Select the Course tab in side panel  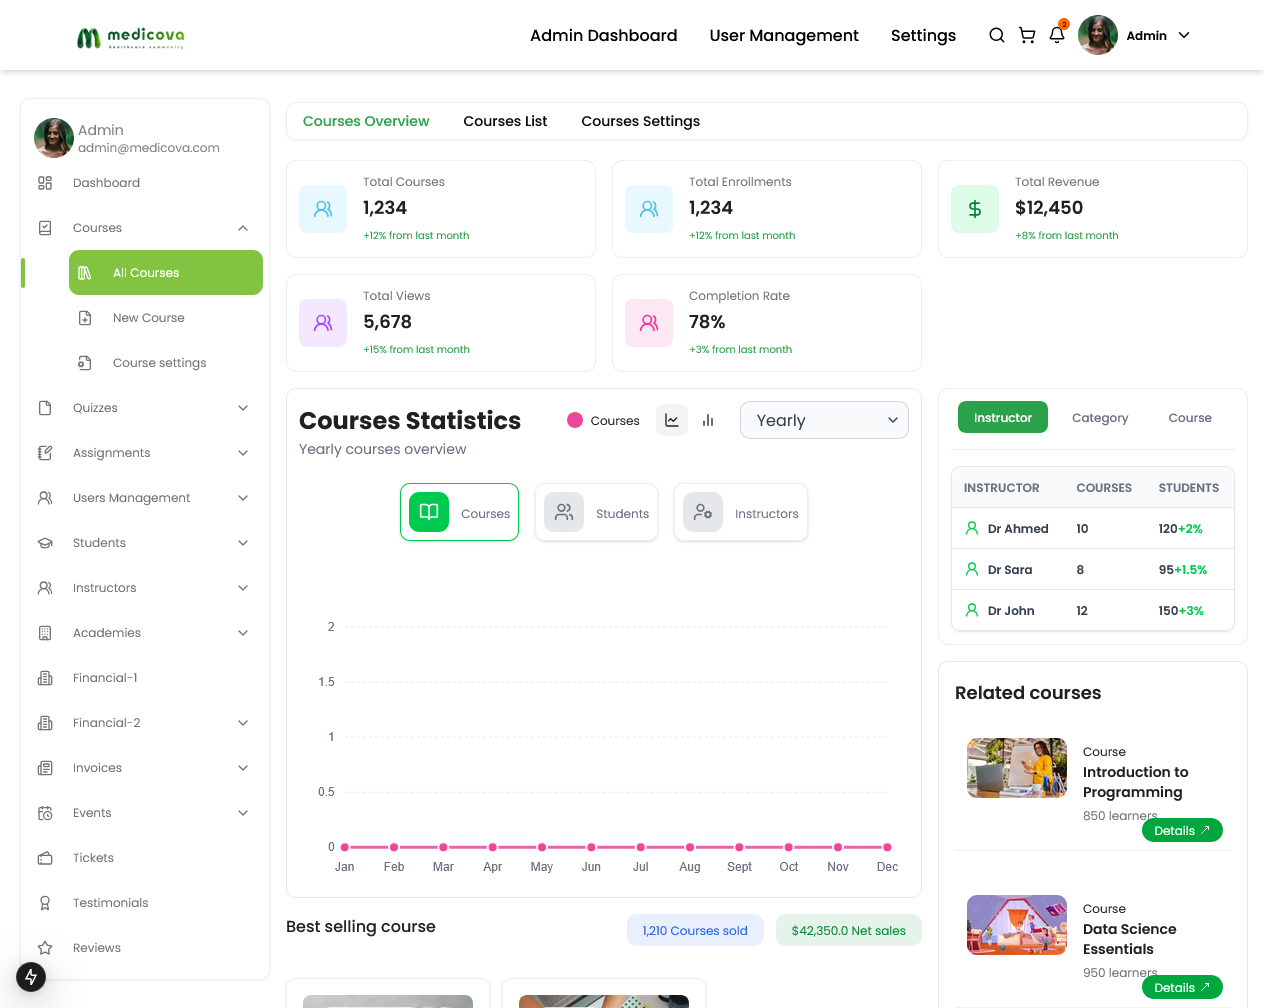[1190, 418]
